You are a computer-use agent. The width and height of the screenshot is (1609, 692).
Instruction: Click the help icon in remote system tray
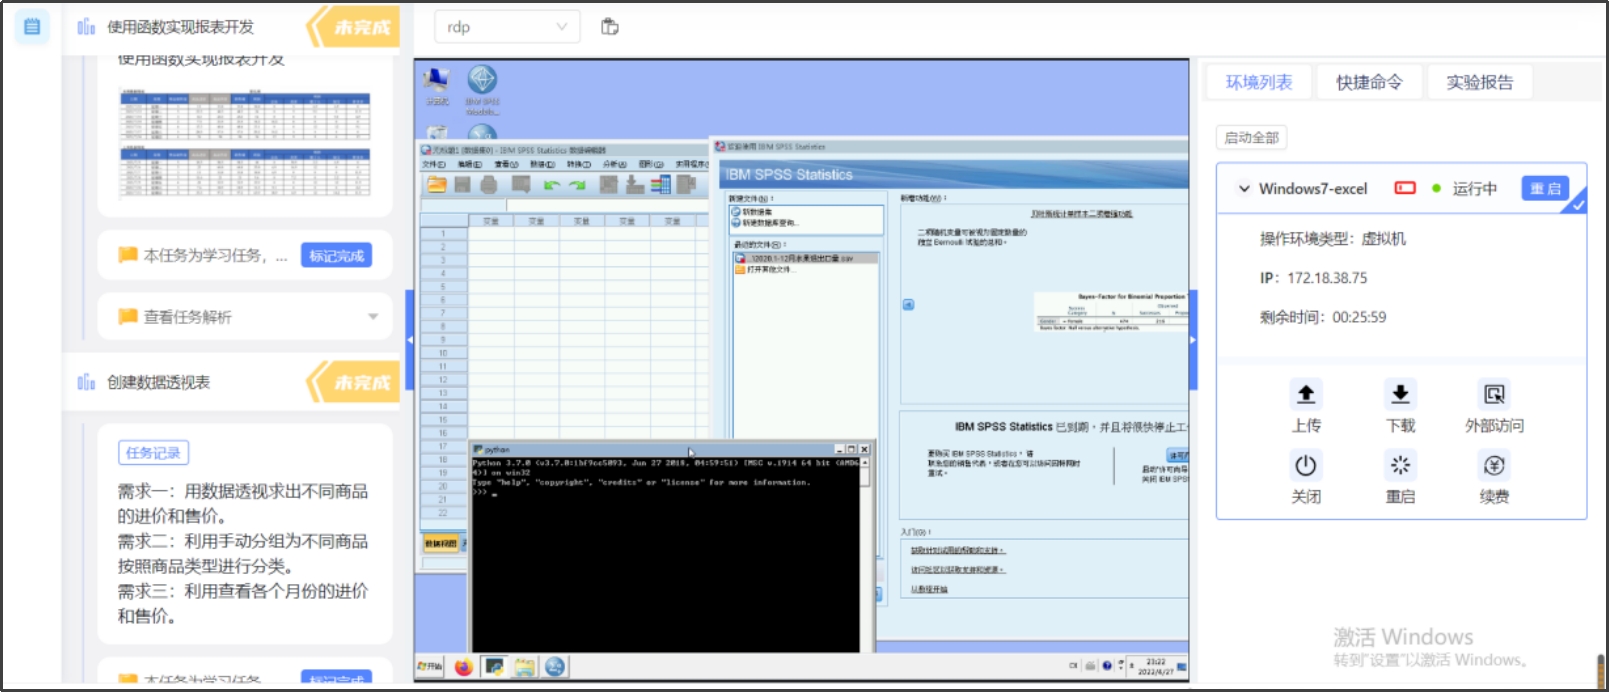[x=1107, y=666]
